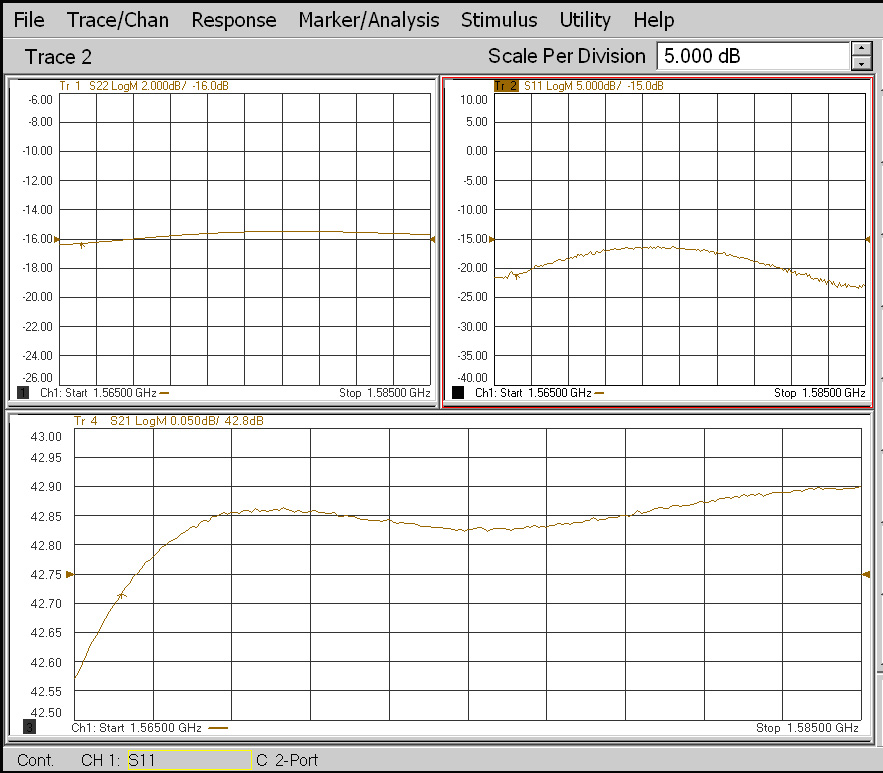Open the File menu
883x773 pixels.
pyautogui.click(x=29, y=20)
